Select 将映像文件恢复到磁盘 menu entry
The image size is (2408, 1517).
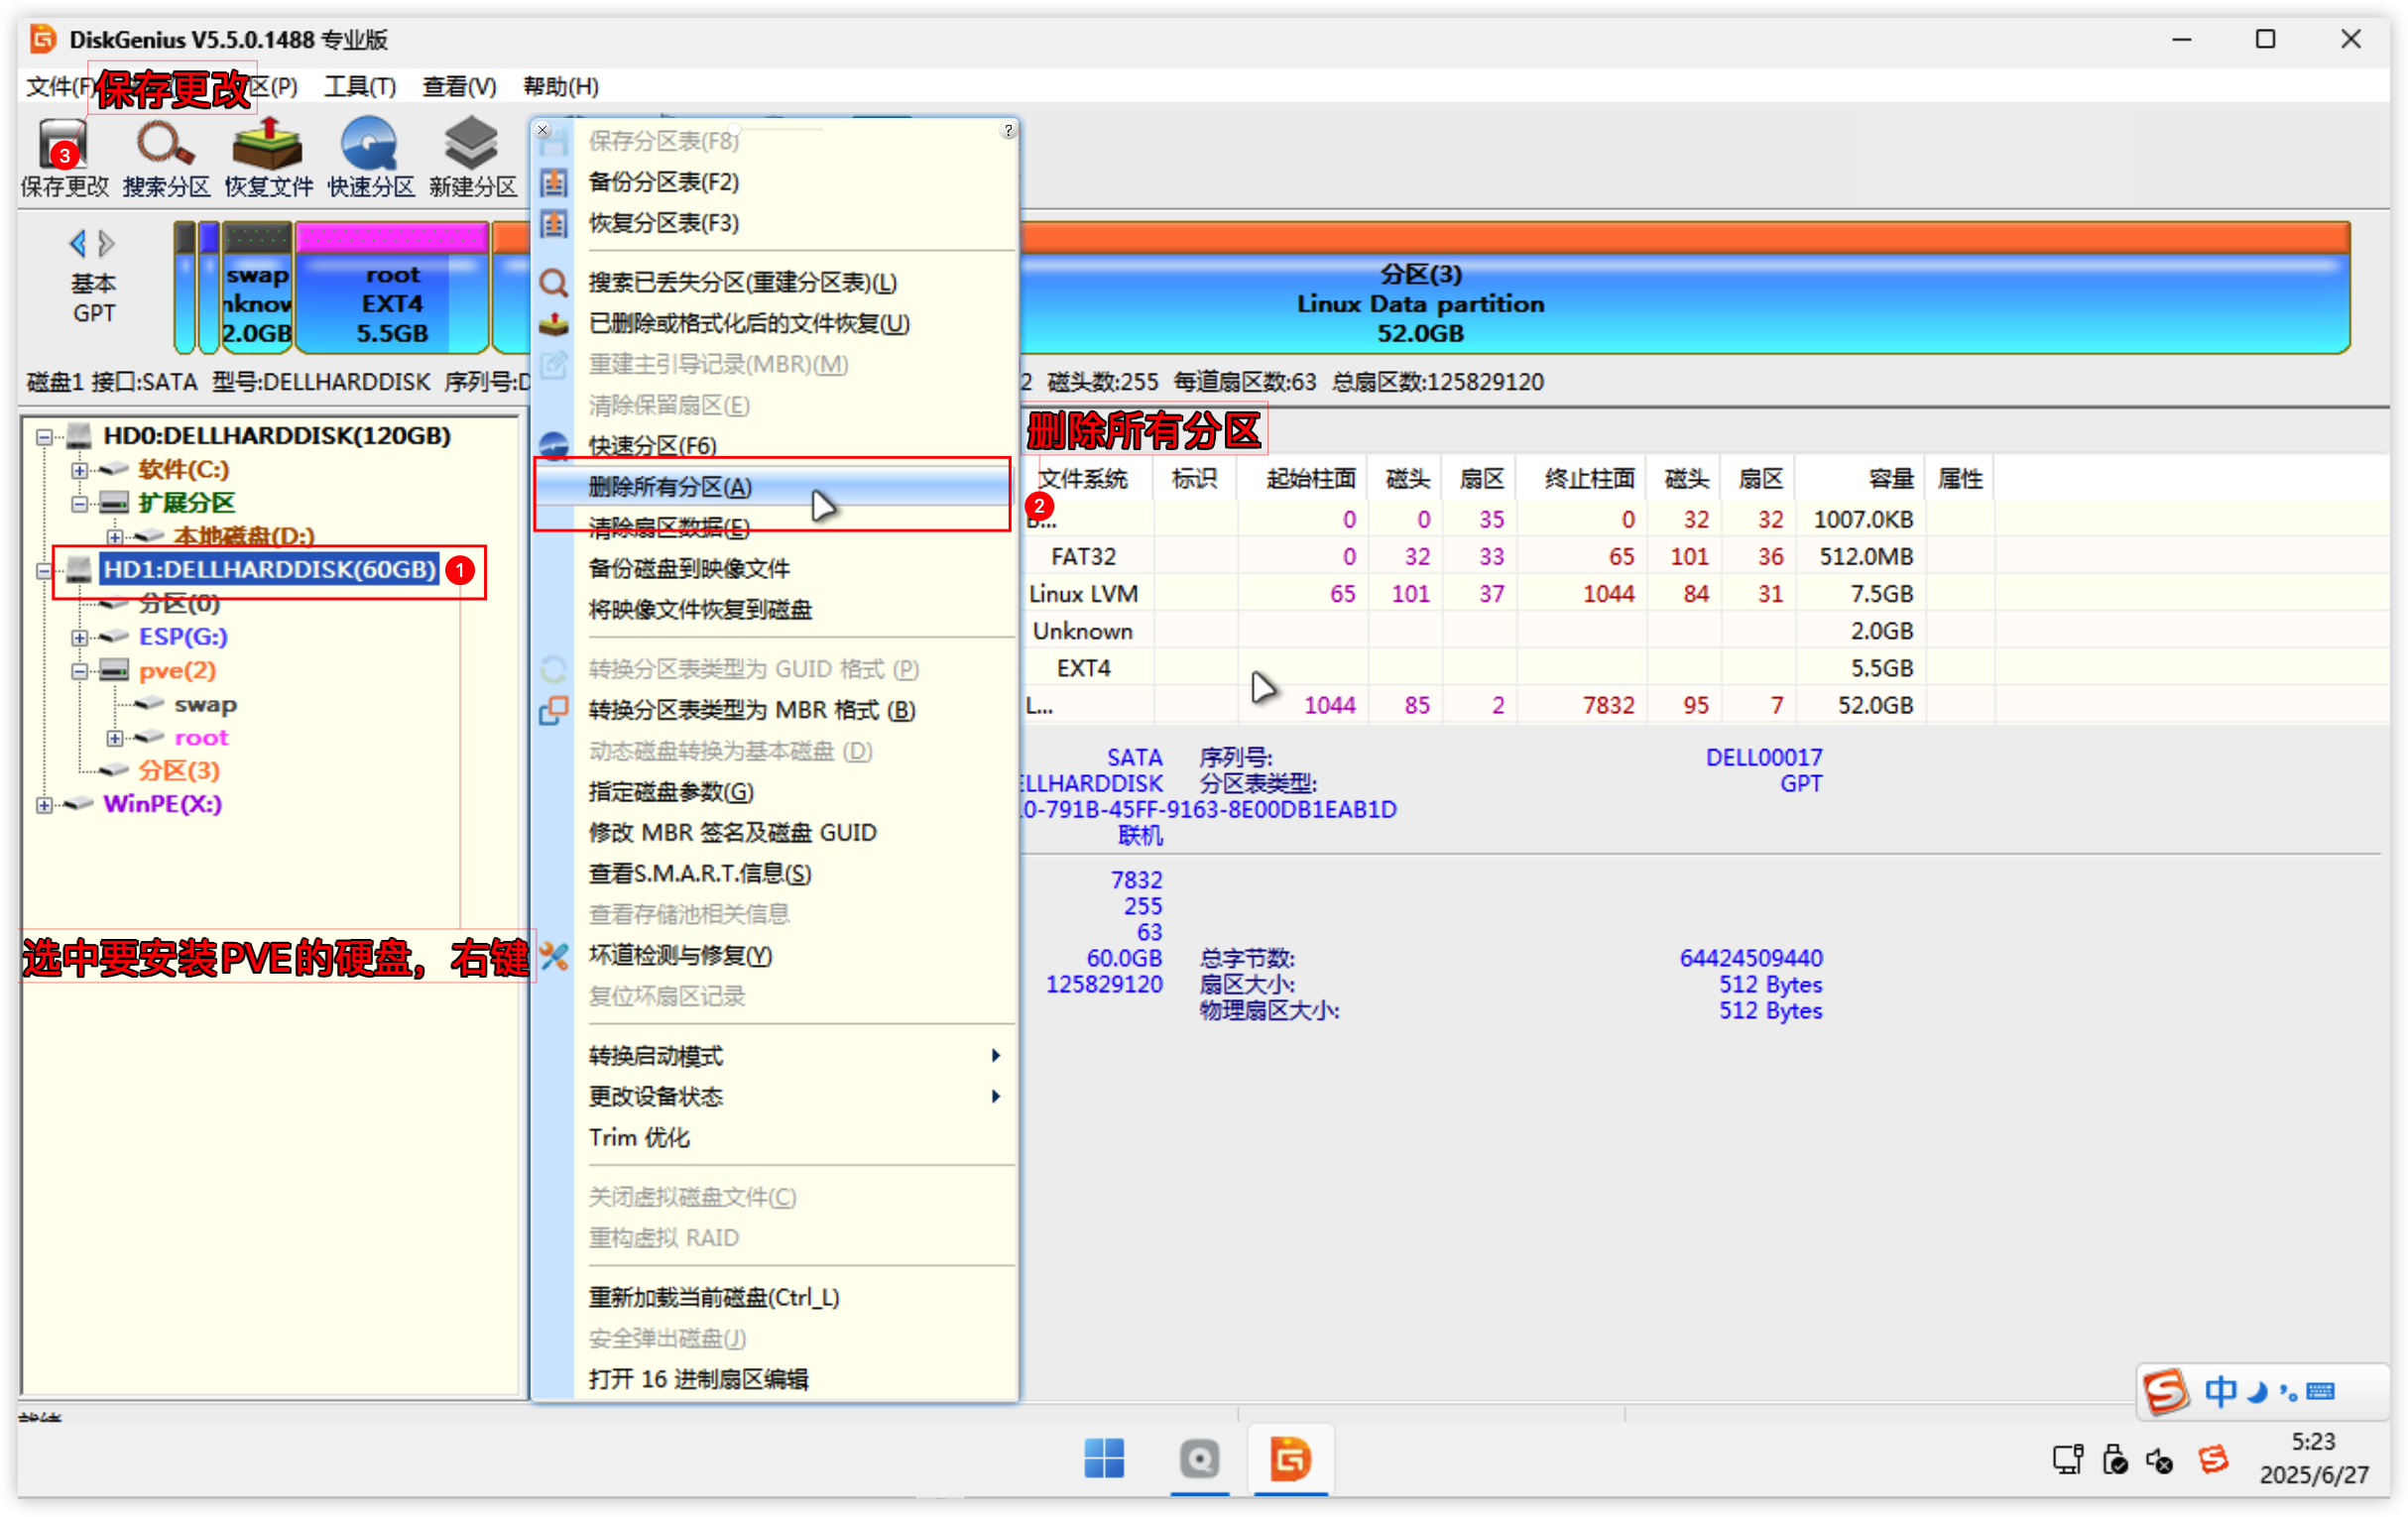794,610
